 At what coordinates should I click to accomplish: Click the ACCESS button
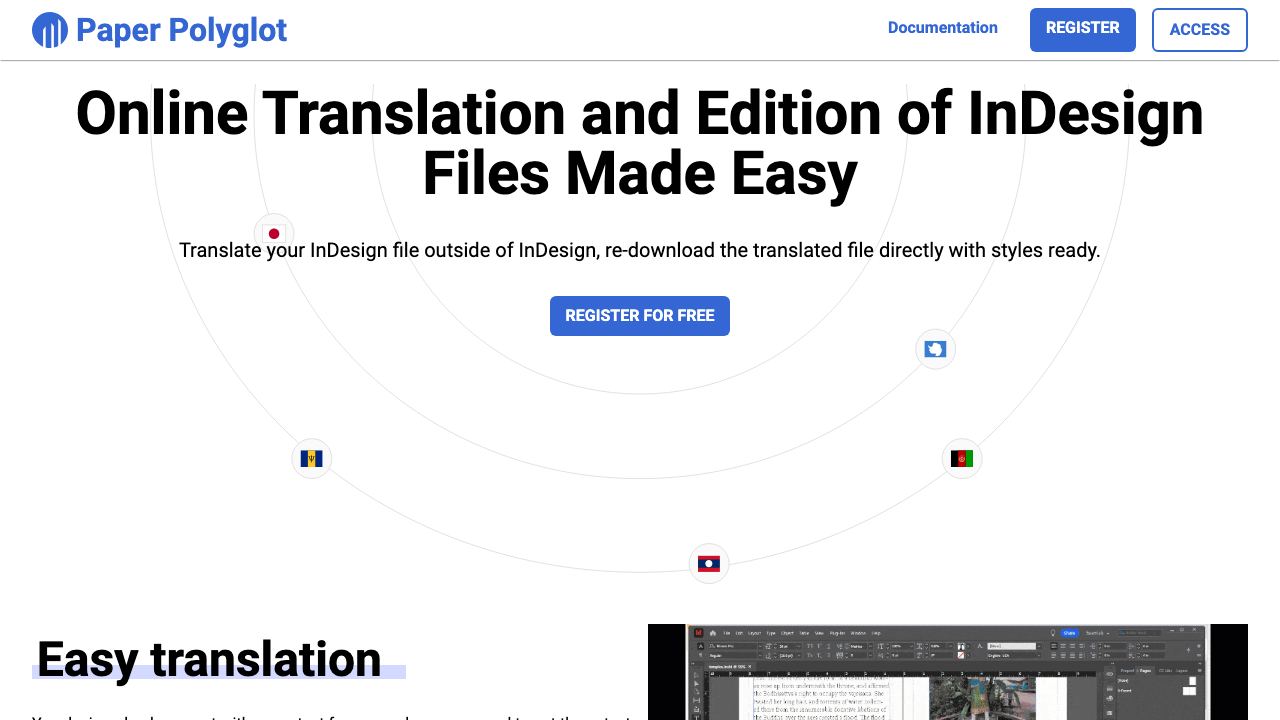[1200, 30]
